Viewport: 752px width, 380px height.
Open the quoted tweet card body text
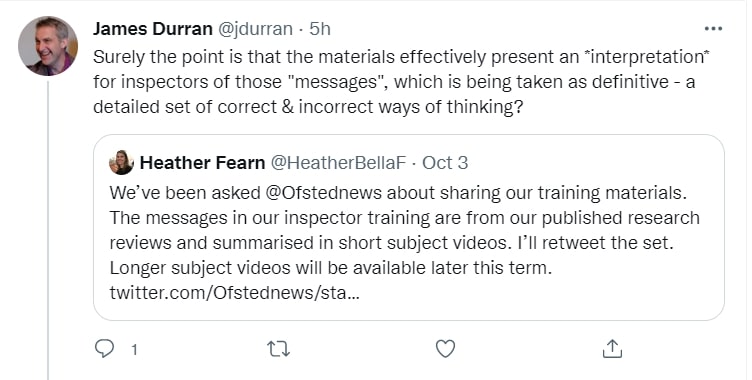404,242
